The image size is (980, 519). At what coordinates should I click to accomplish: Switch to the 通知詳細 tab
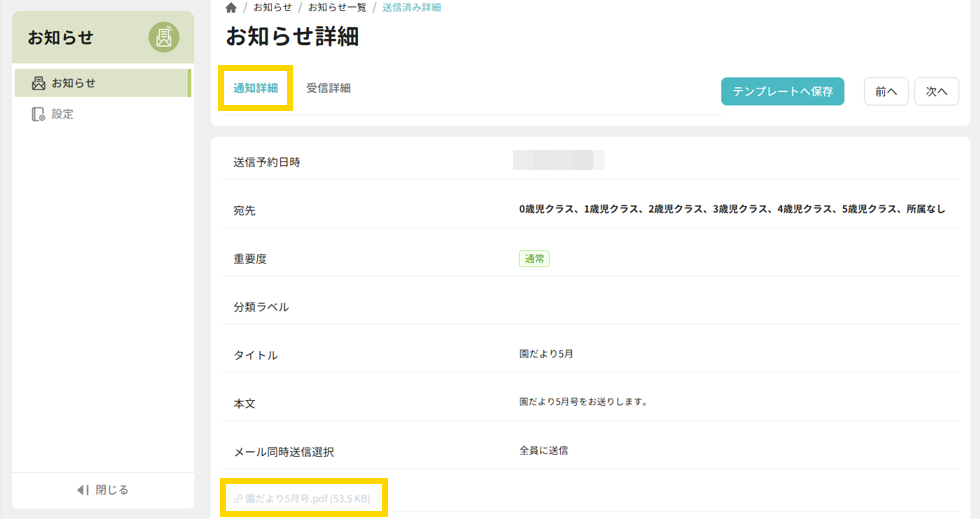pos(255,88)
